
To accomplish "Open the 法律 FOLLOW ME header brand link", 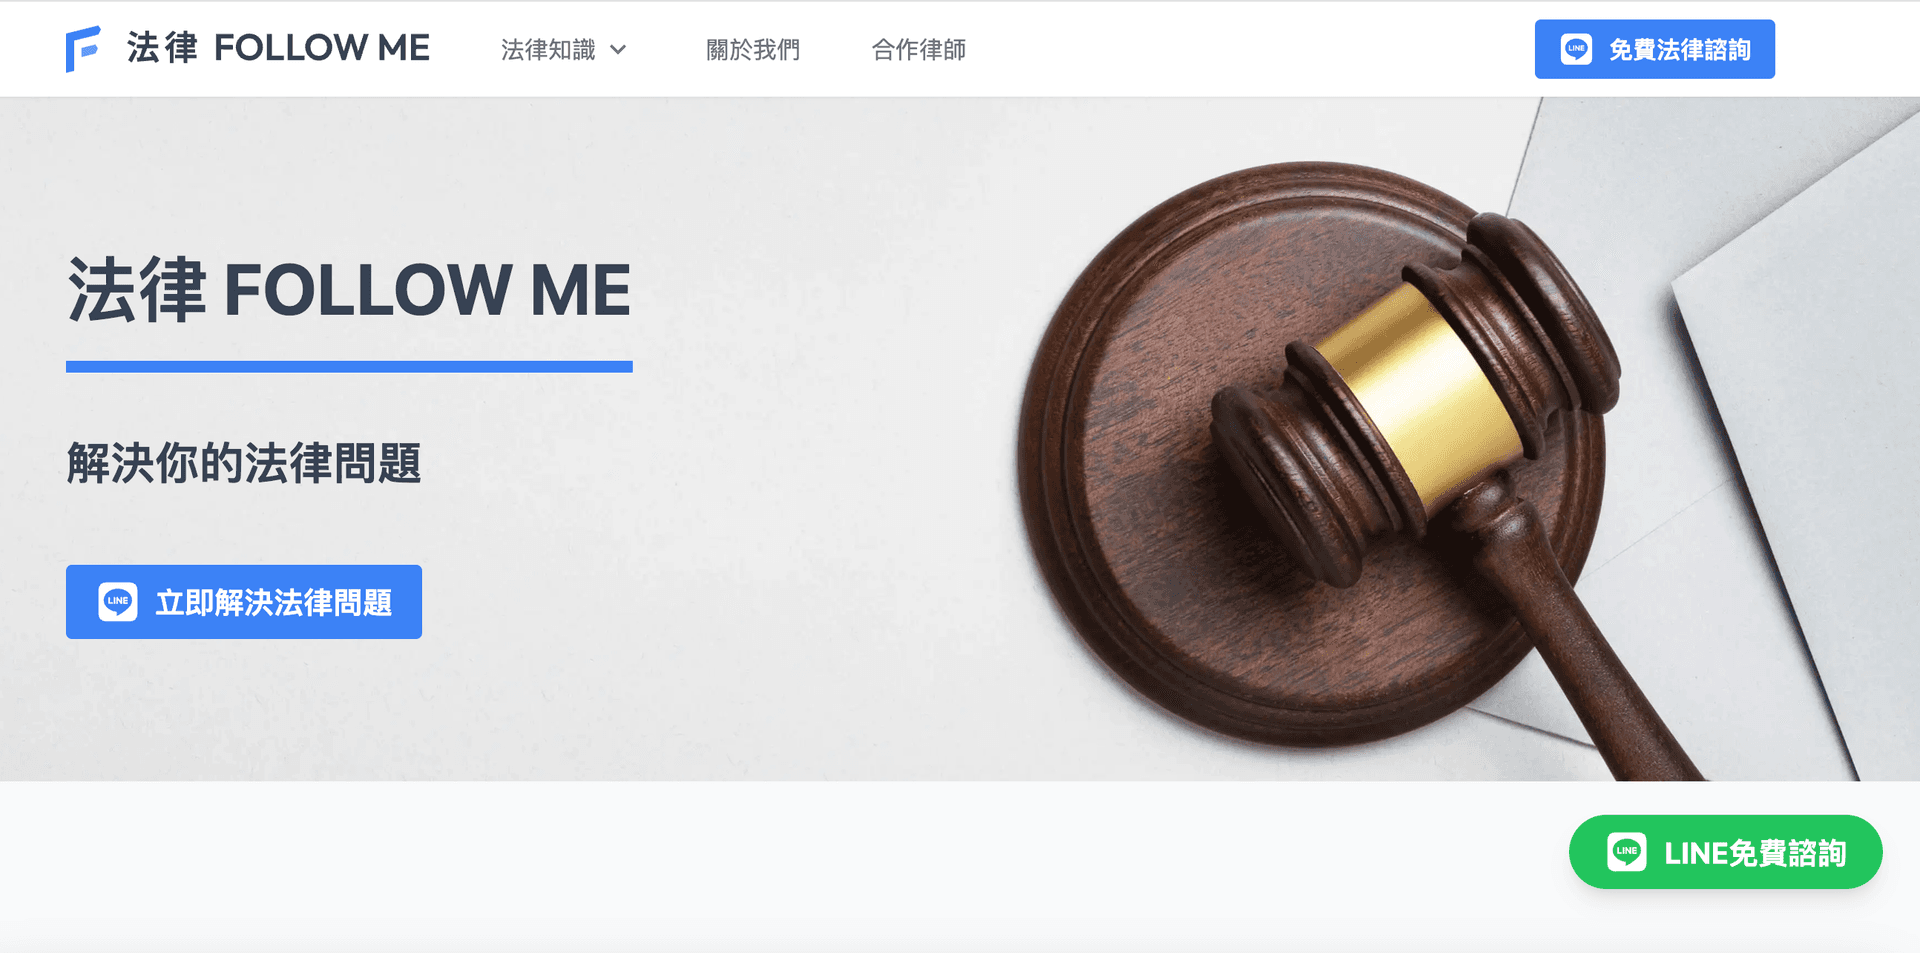I will point(248,48).
